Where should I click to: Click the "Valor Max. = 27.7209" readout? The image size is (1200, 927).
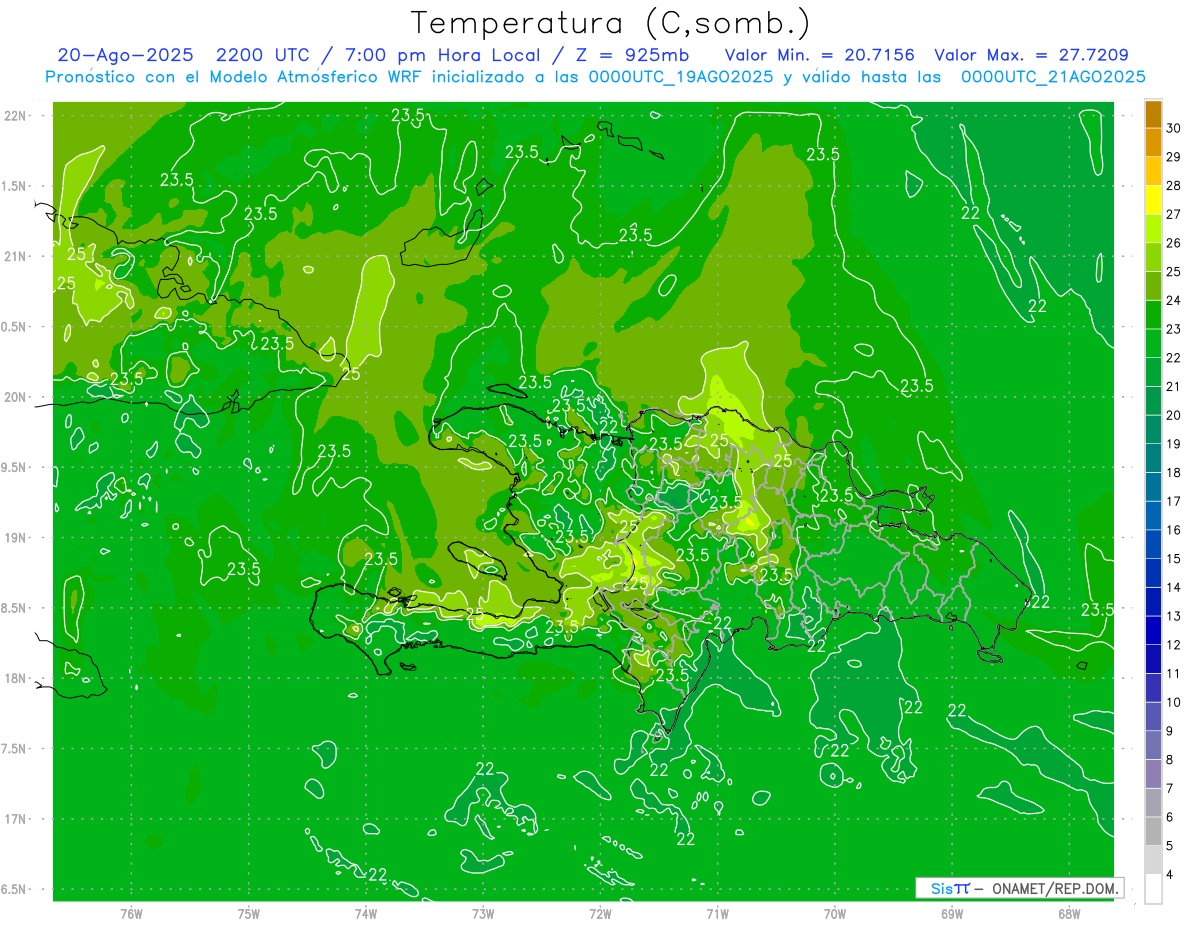tap(1031, 55)
